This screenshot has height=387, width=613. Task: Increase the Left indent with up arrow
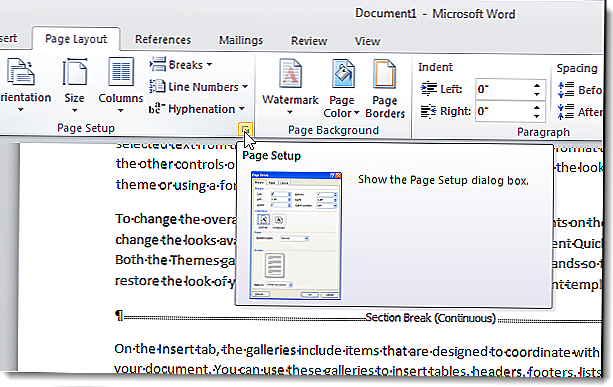click(x=537, y=85)
